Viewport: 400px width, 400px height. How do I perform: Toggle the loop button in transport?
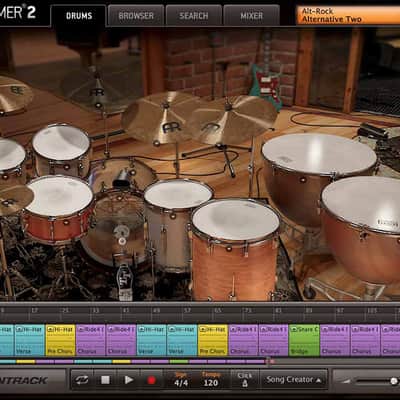(82, 380)
